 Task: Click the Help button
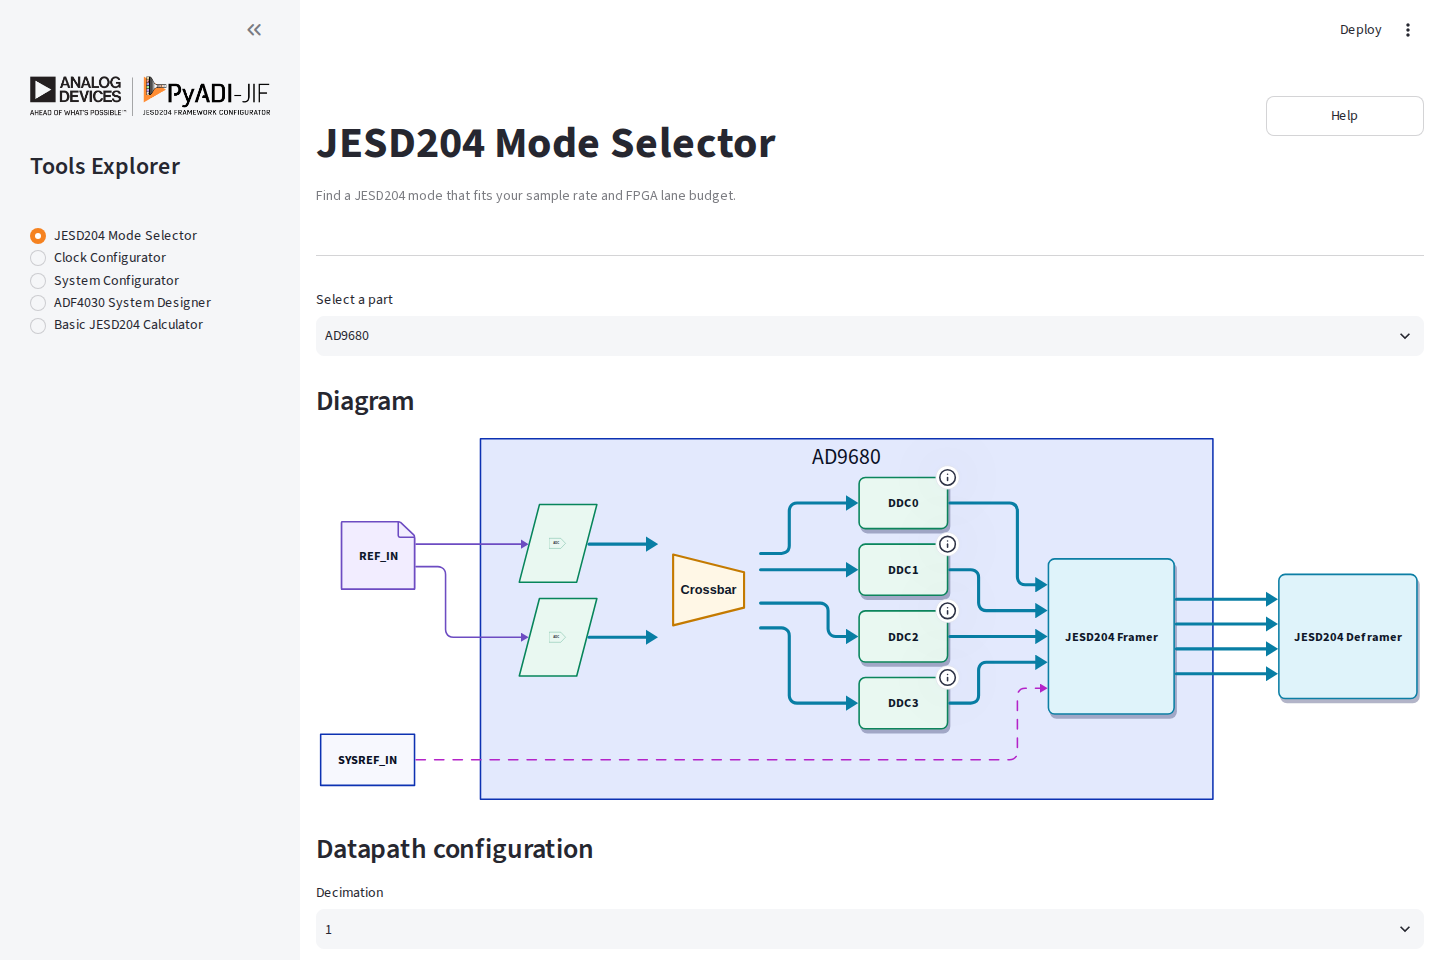point(1344,116)
